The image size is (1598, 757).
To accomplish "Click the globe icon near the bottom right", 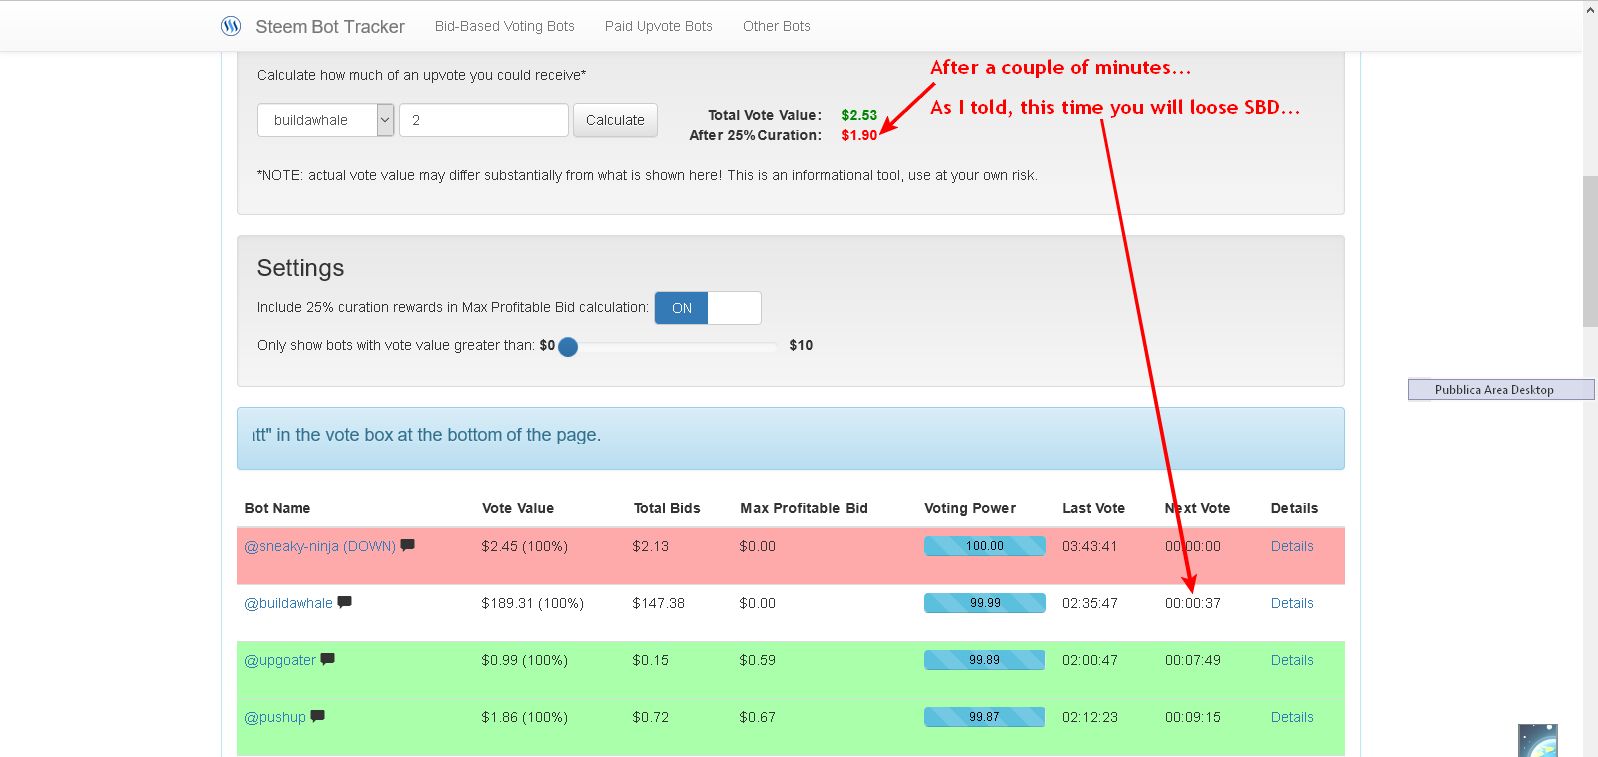I will (1537, 741).
